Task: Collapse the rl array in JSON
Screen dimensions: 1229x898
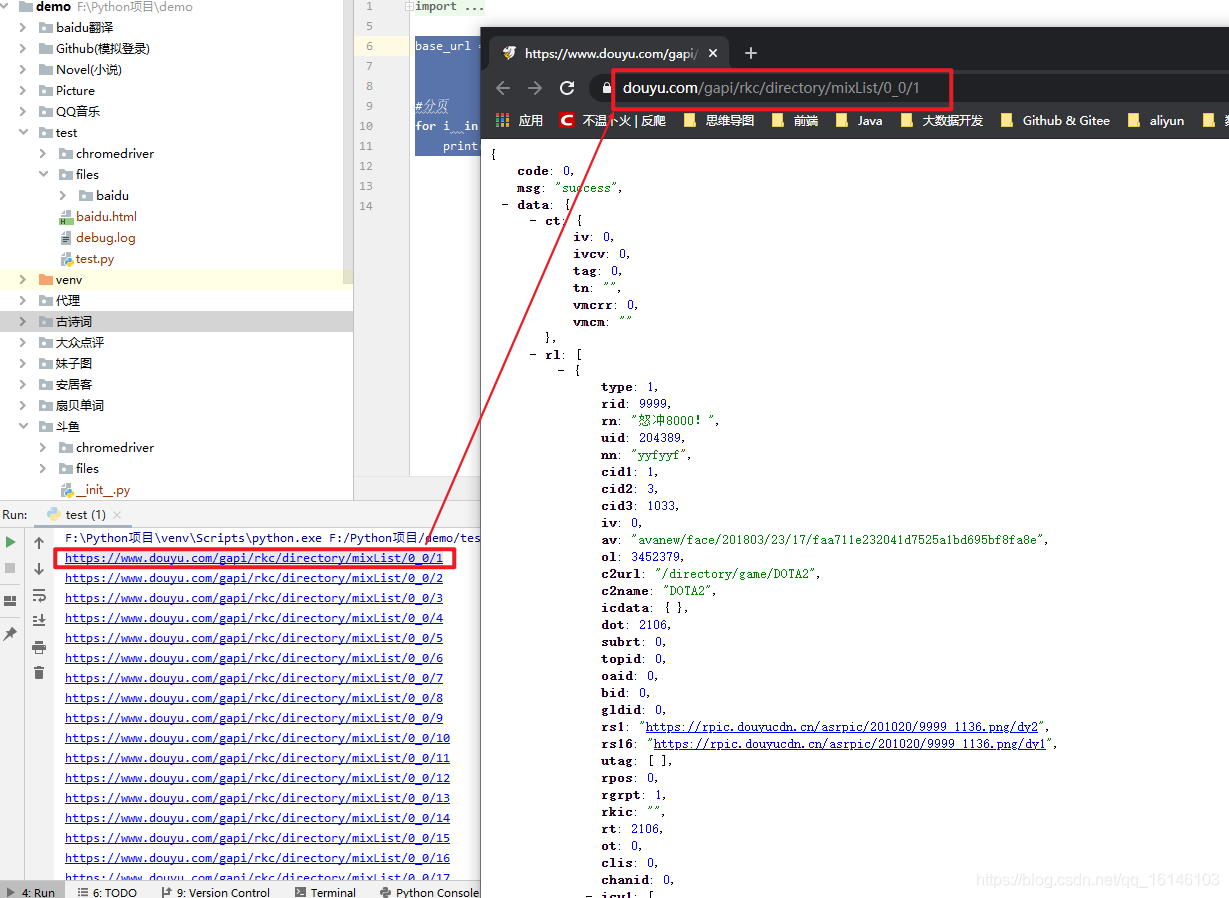Action: click(x=534, y=354)
